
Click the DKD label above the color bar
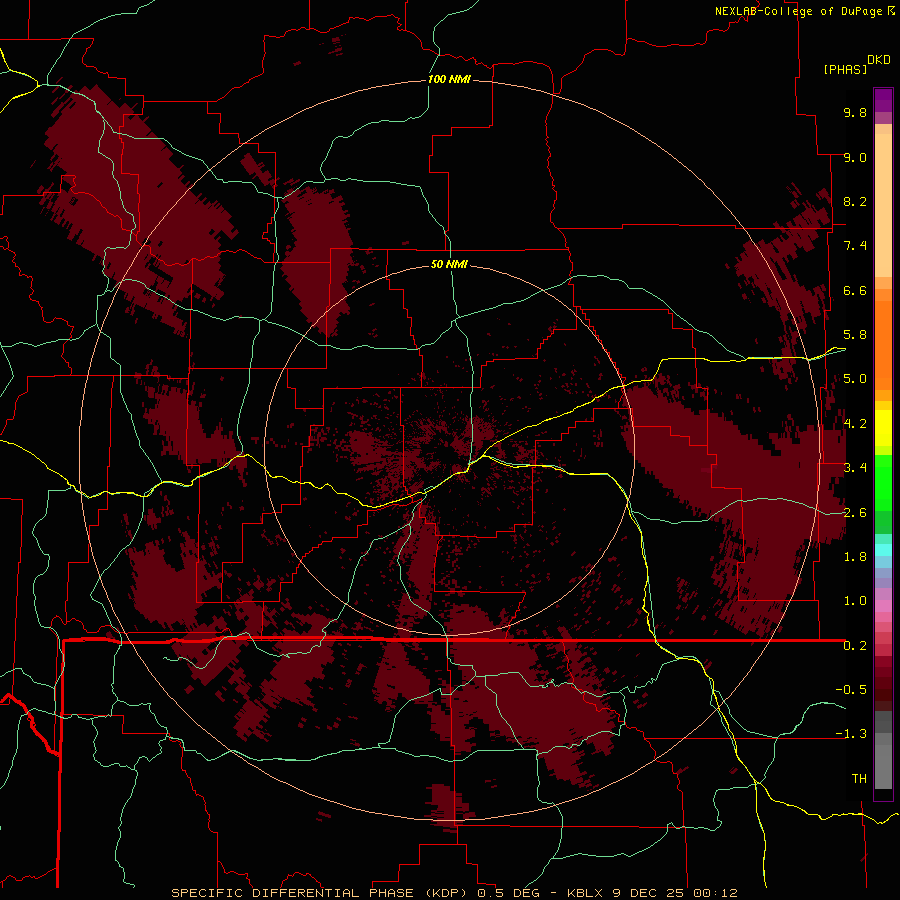[x=879, y=59]
